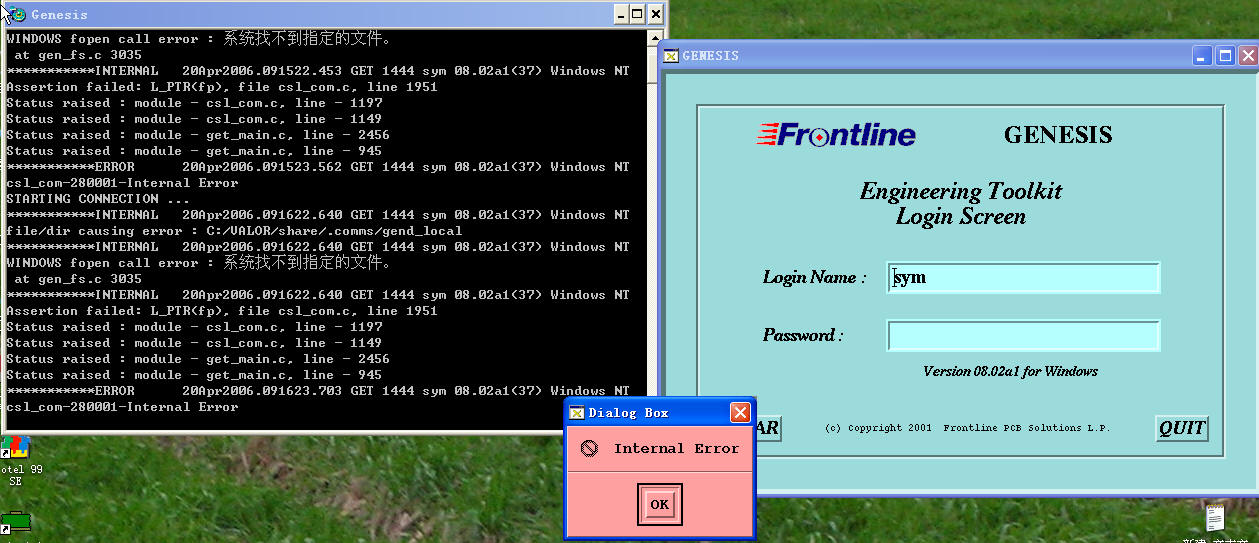Click the 'Password :' label

(803, 335)
